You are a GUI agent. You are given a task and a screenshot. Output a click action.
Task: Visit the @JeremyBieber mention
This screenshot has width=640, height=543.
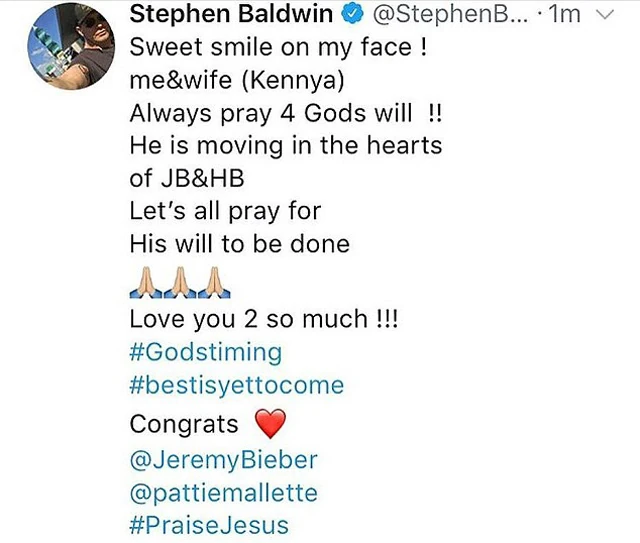click(x=224, y=459)
